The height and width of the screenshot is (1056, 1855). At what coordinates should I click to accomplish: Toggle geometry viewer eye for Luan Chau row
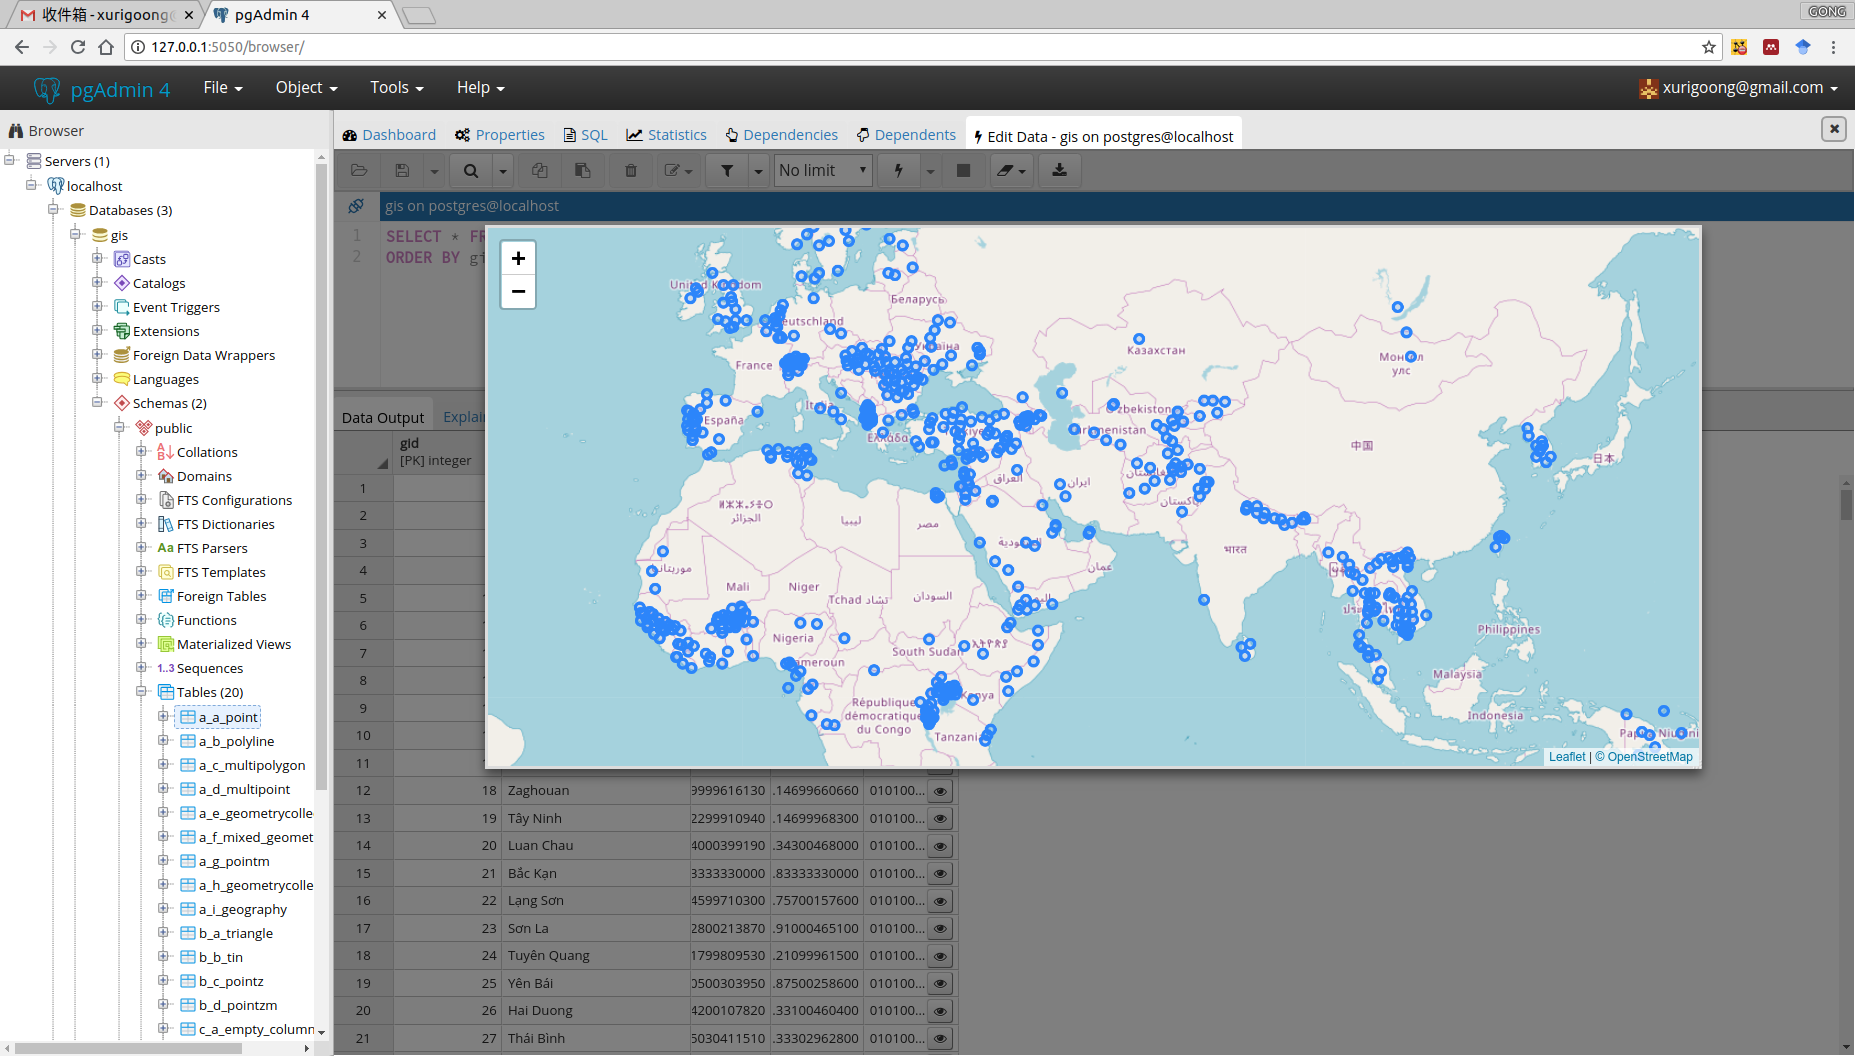tap(940, 846)
